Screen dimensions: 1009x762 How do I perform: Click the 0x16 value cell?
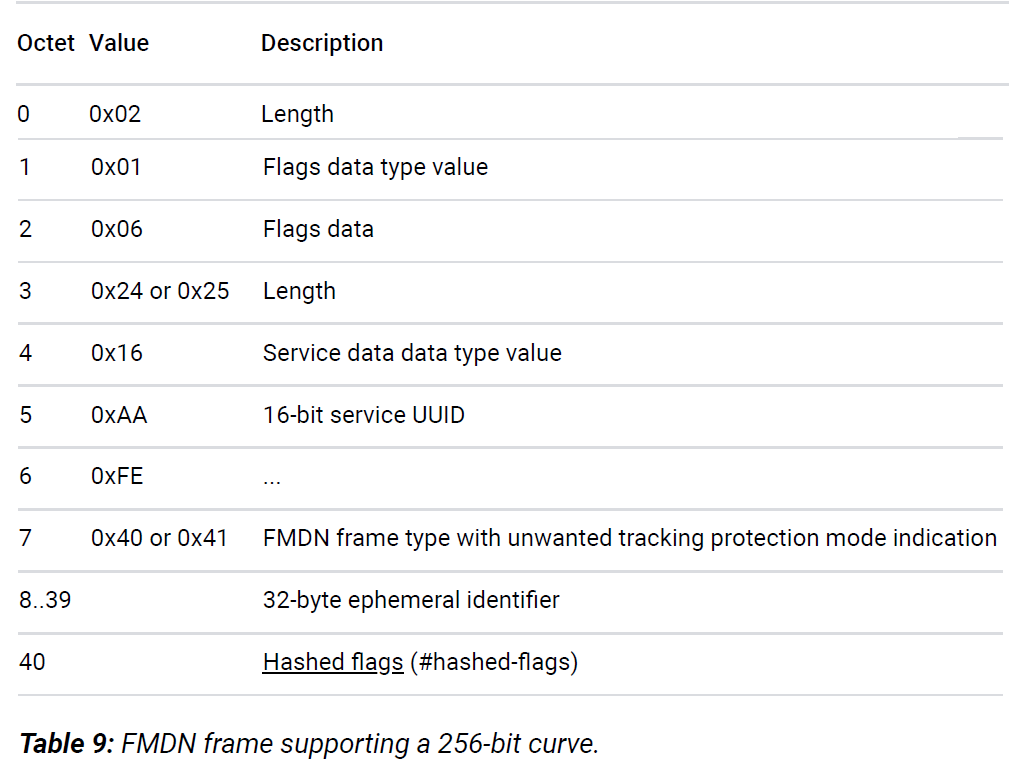[117, 353]
